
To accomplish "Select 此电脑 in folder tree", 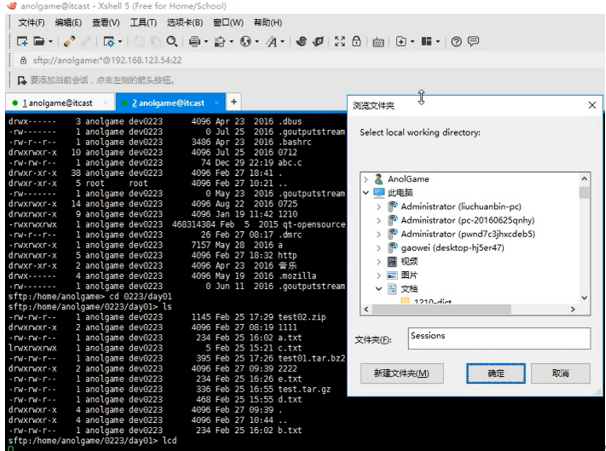I will pos(400,192).
